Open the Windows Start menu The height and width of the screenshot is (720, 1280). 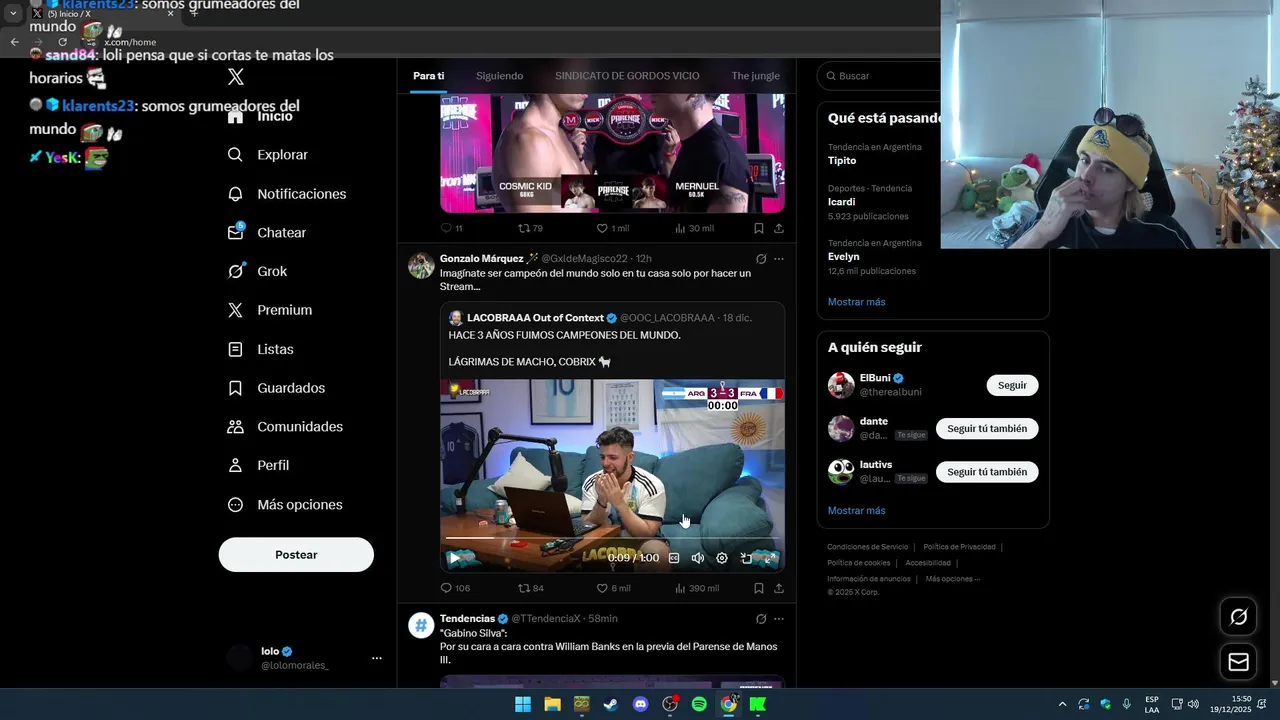click(x=523, y=704)
